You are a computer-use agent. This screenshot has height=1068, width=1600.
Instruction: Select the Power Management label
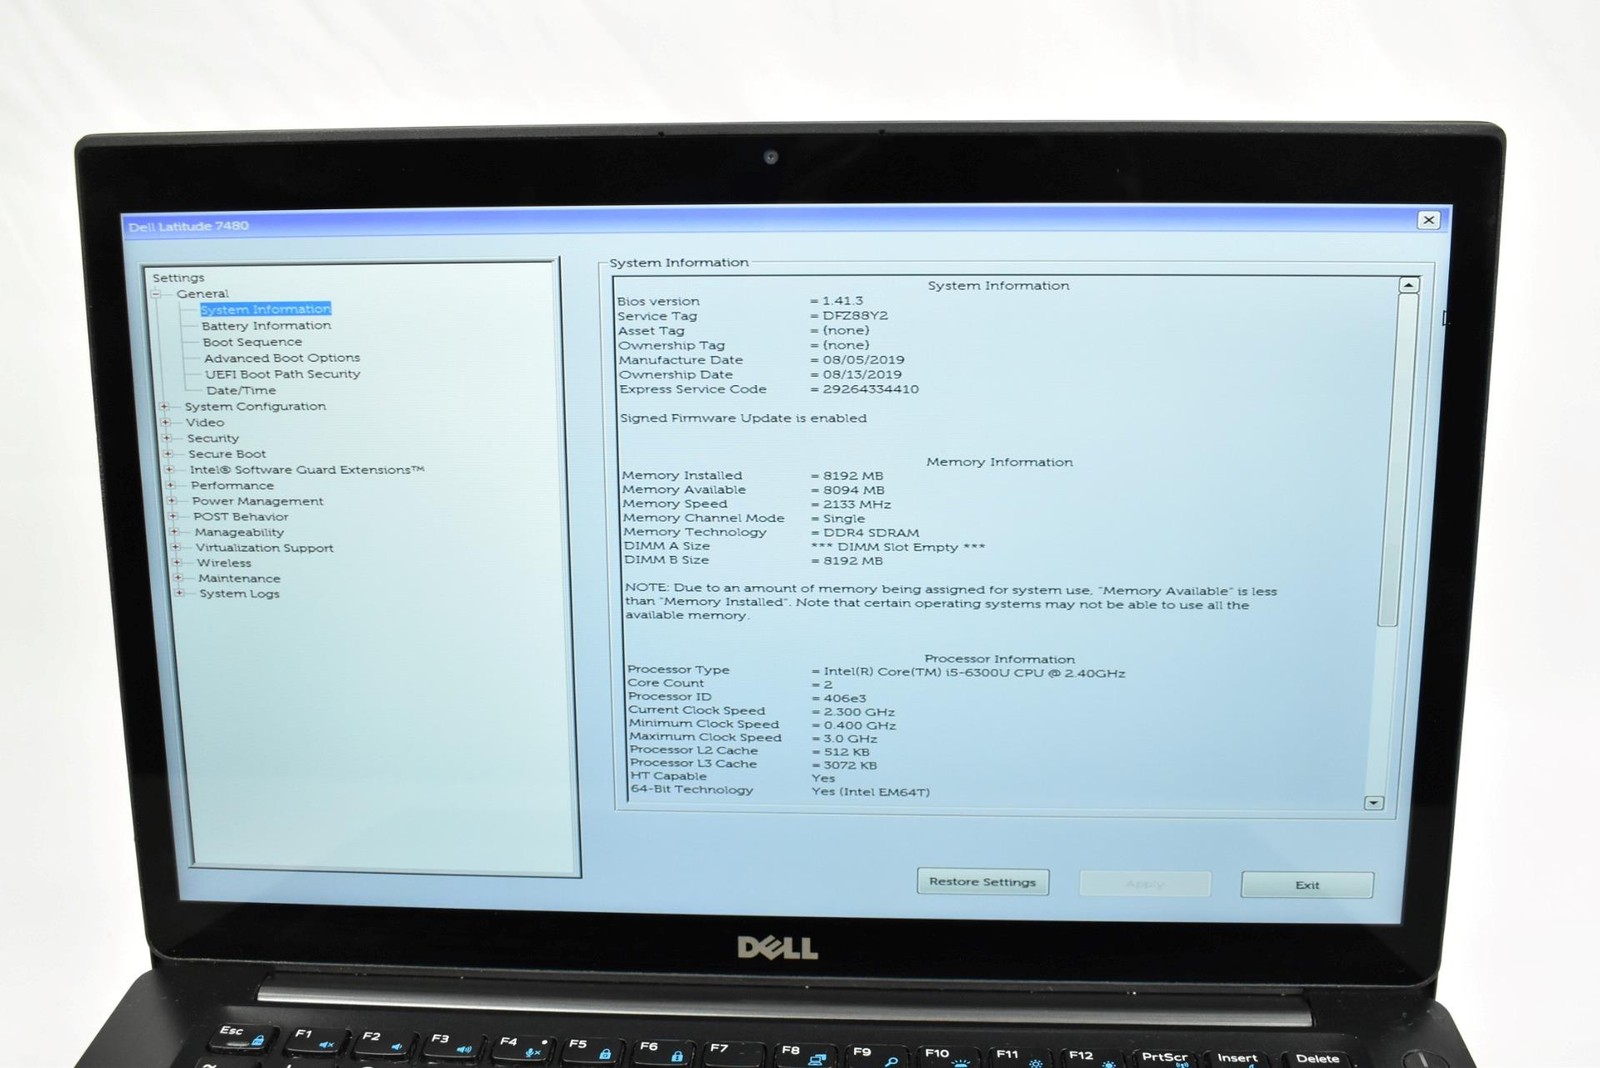point(258,501)
